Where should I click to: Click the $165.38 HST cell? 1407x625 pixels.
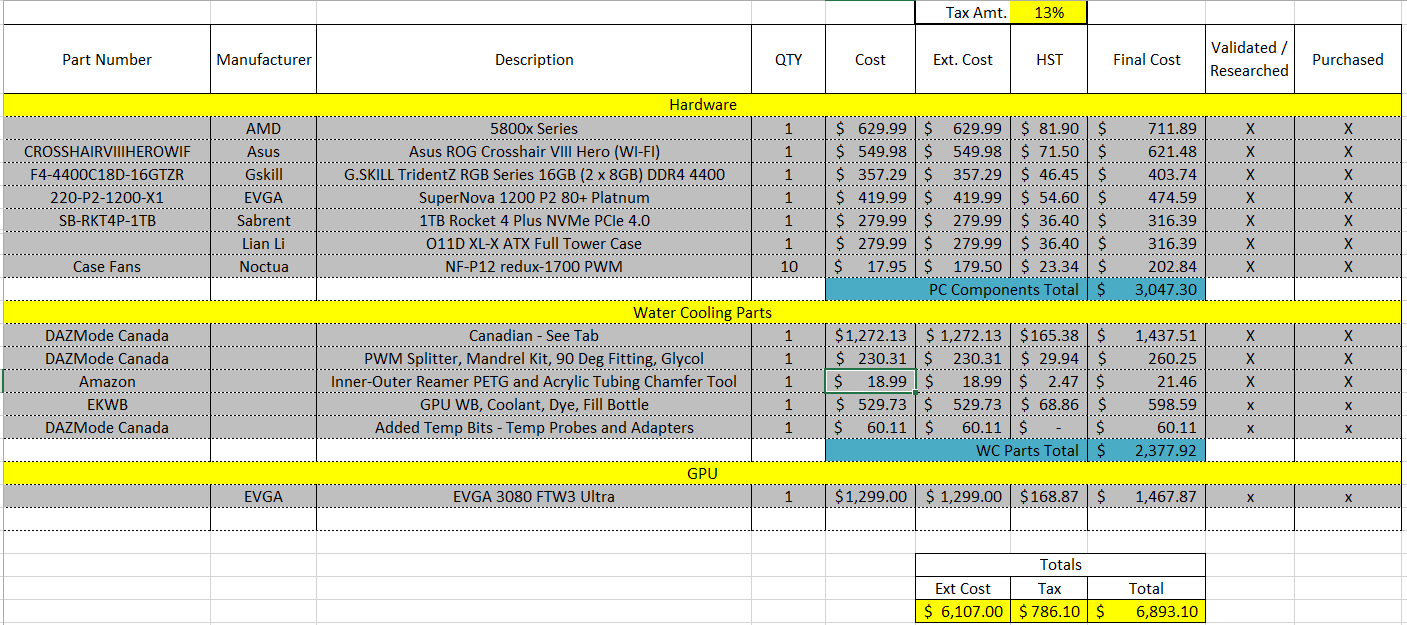pos(1048,336)
